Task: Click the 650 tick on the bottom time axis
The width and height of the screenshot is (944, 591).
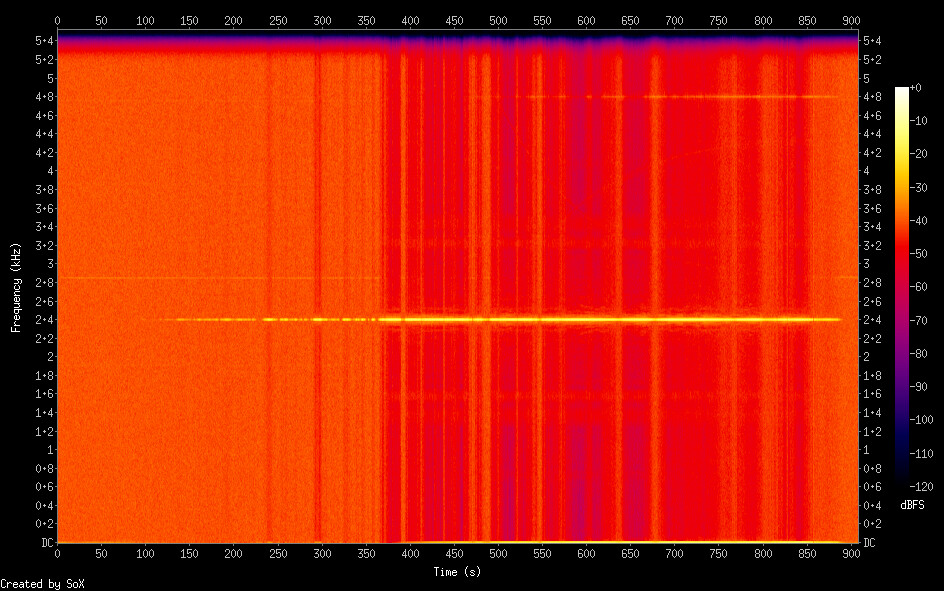Action: coord(631,553)
